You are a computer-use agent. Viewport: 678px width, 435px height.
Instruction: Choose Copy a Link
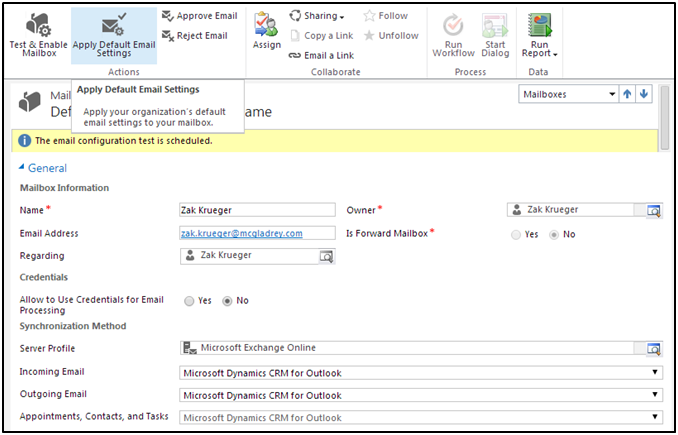(322, 35)
